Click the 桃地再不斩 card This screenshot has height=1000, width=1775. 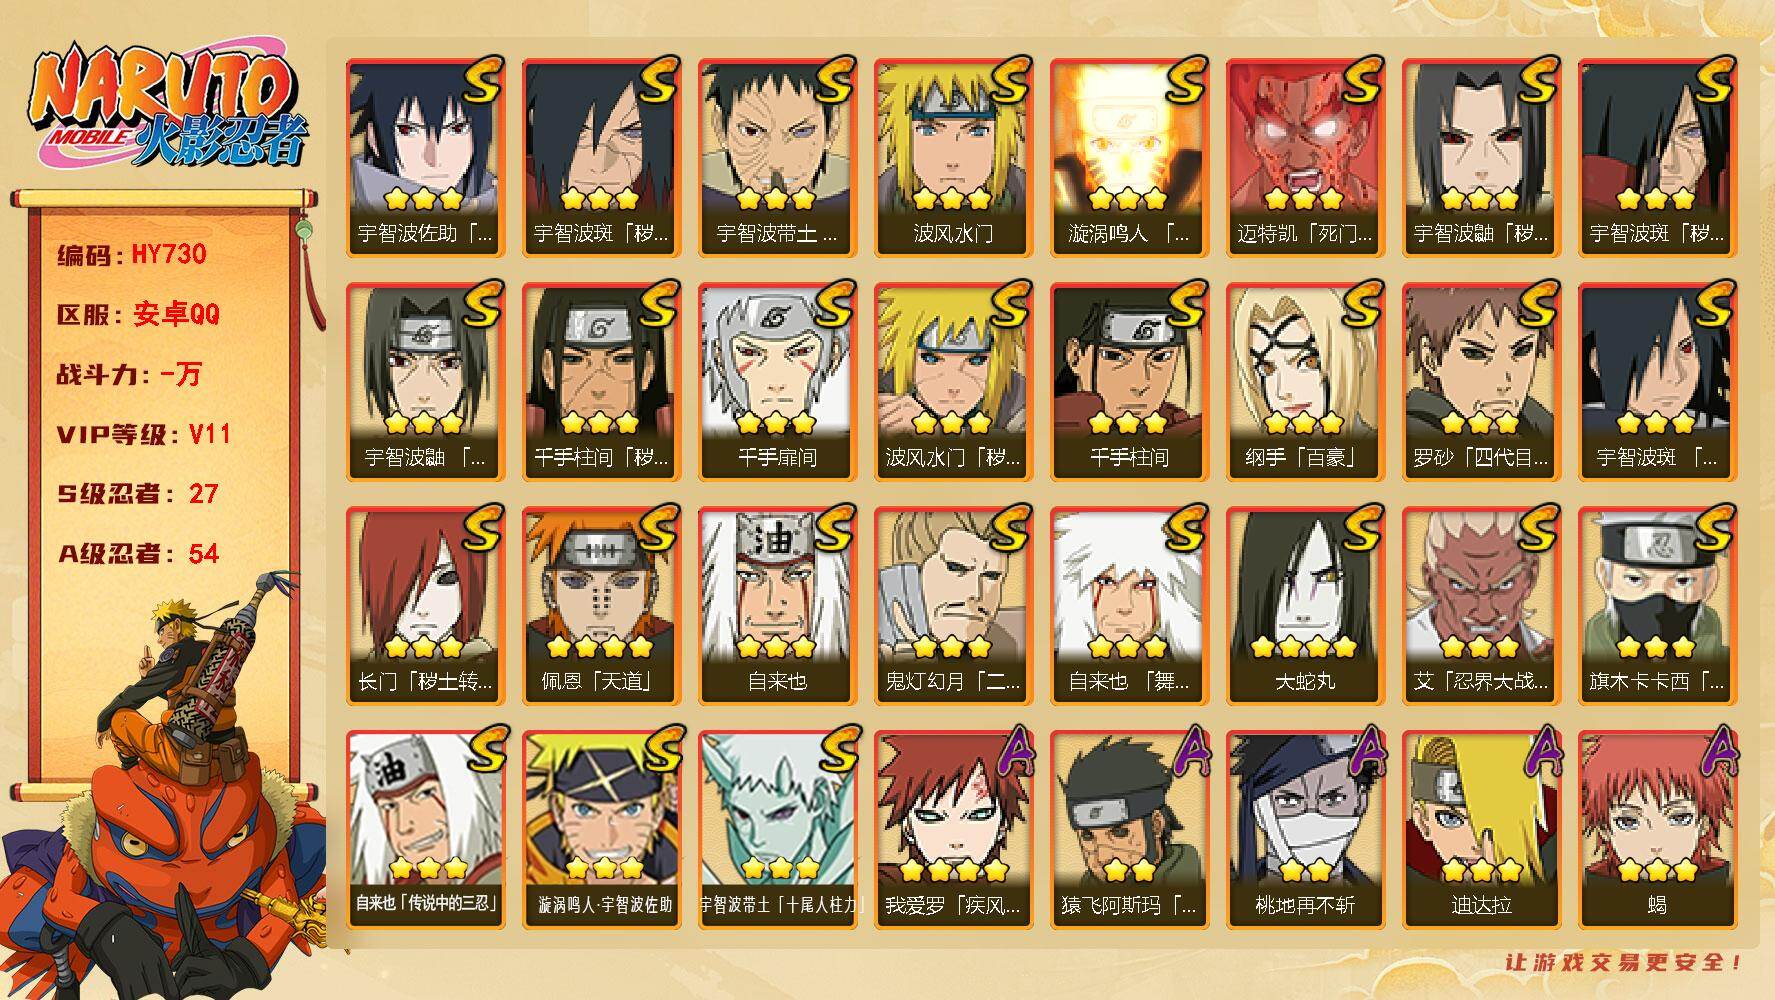point(1305,830)
